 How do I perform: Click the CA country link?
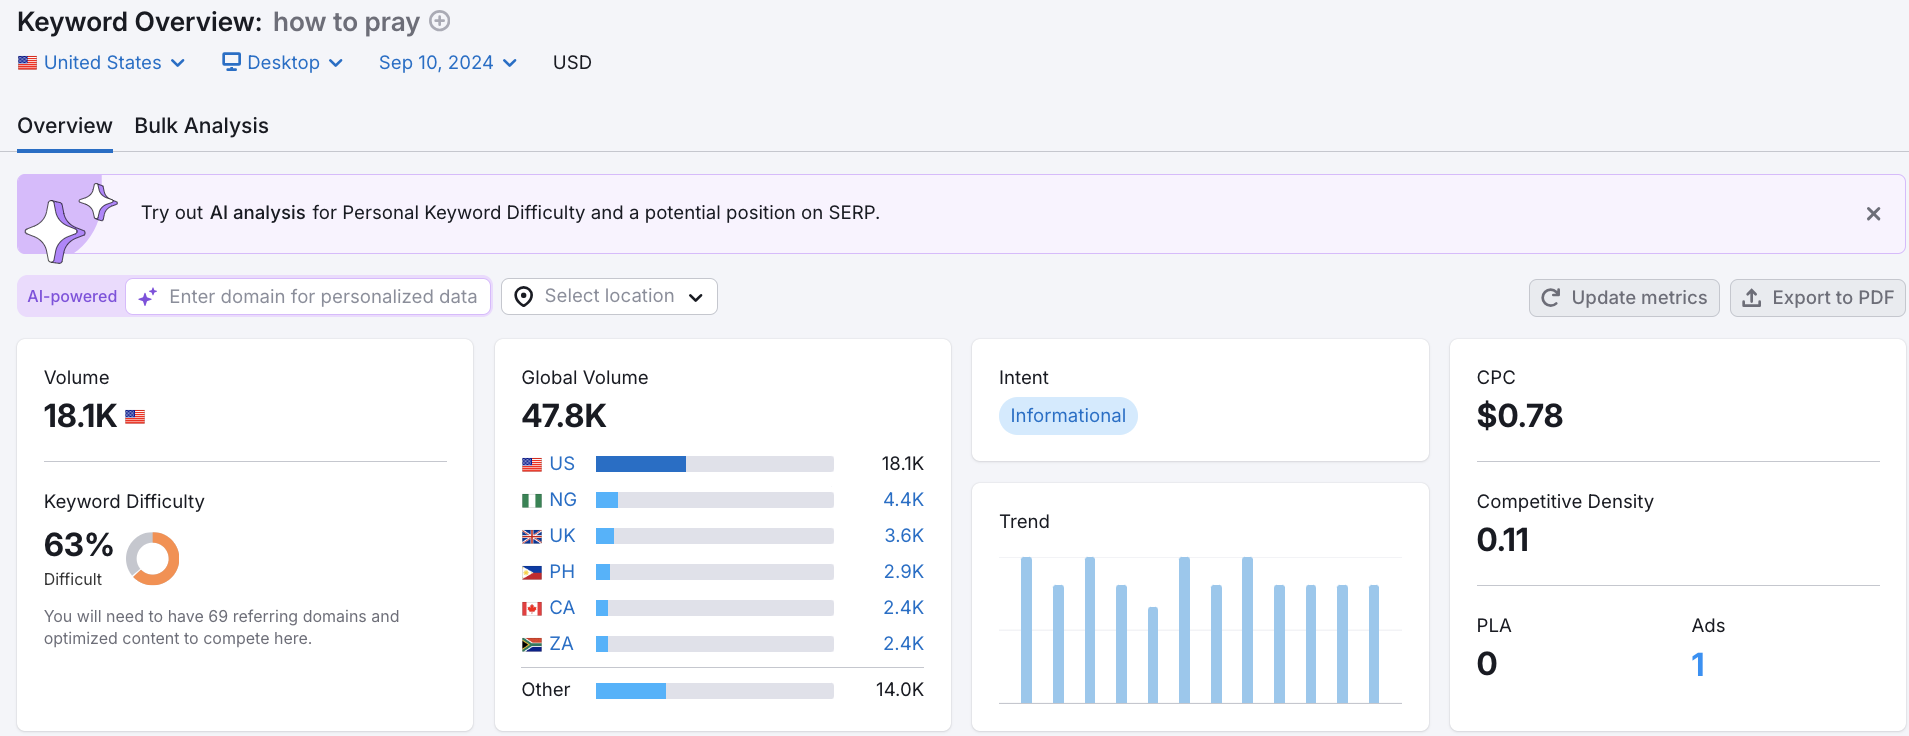tap(562, 608)
